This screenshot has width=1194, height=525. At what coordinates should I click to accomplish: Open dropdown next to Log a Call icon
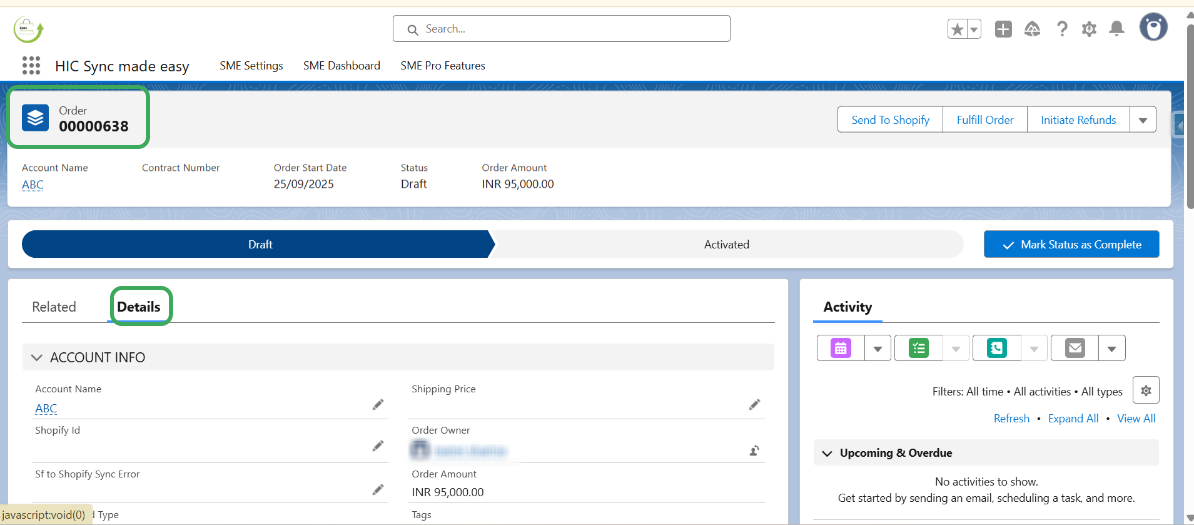1034,348
